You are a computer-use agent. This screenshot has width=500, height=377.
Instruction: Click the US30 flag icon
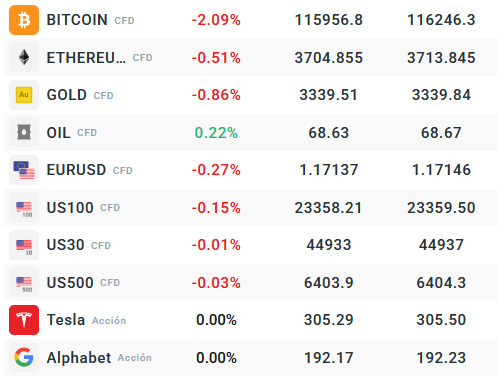24,245
